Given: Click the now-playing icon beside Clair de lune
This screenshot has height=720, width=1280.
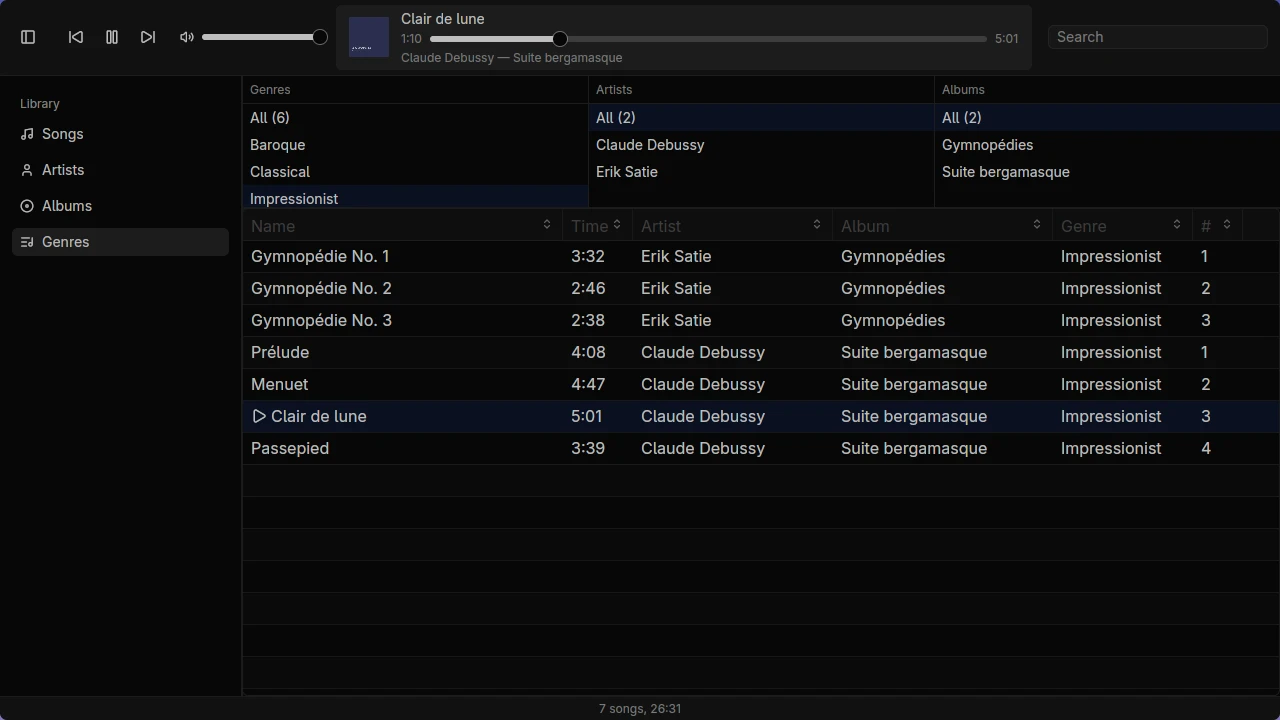Looking at the screenshot, I should pos(259,416).
